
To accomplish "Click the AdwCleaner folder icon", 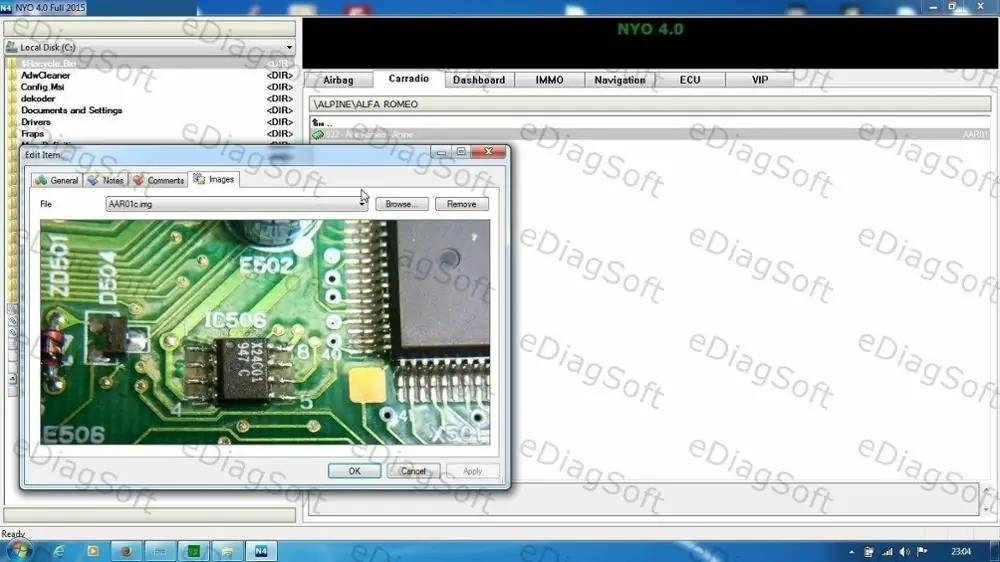I will click(x=12, y=75).
